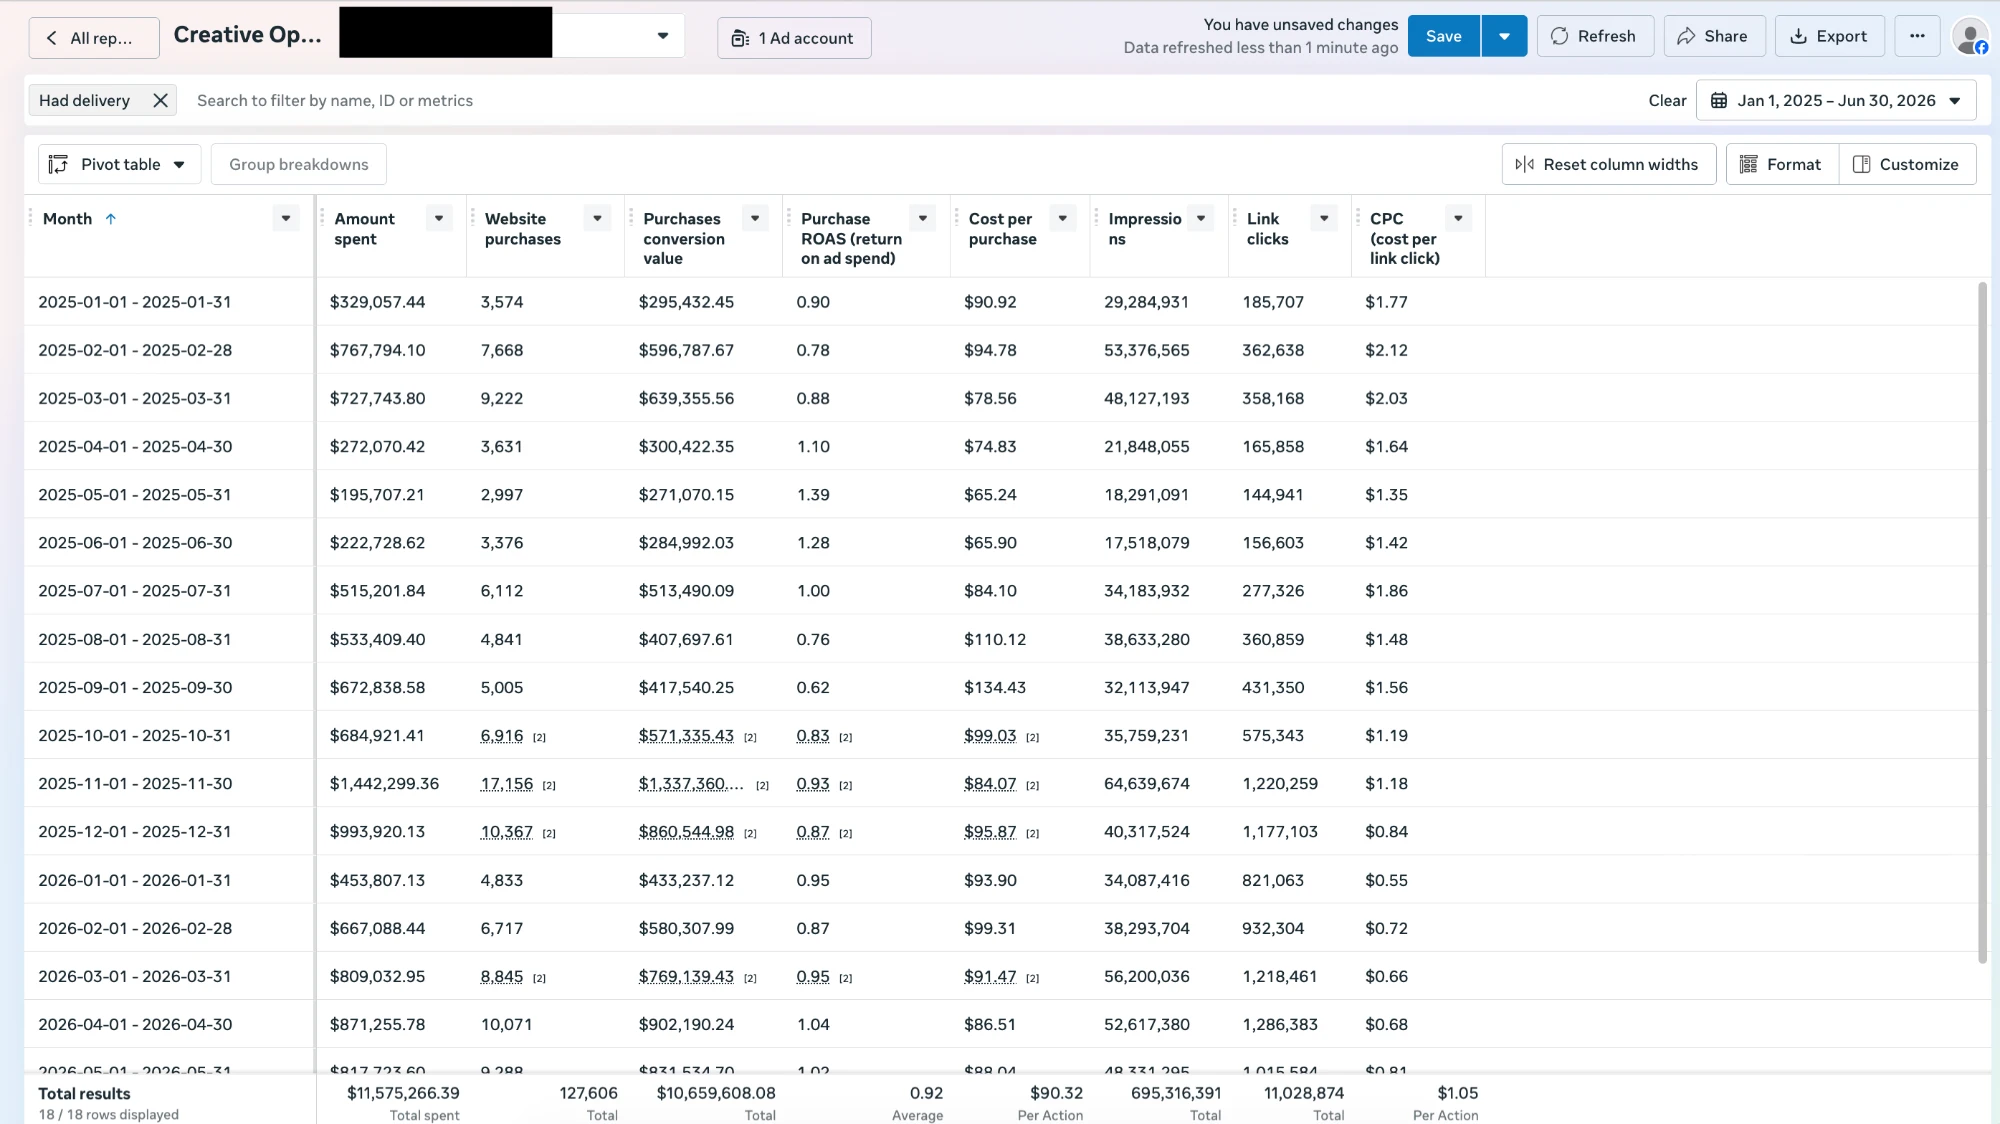Open footnote [2] beside 6,916 purchases
The width and height of the screenshot is (2000, 1124).
click(539, 737)
